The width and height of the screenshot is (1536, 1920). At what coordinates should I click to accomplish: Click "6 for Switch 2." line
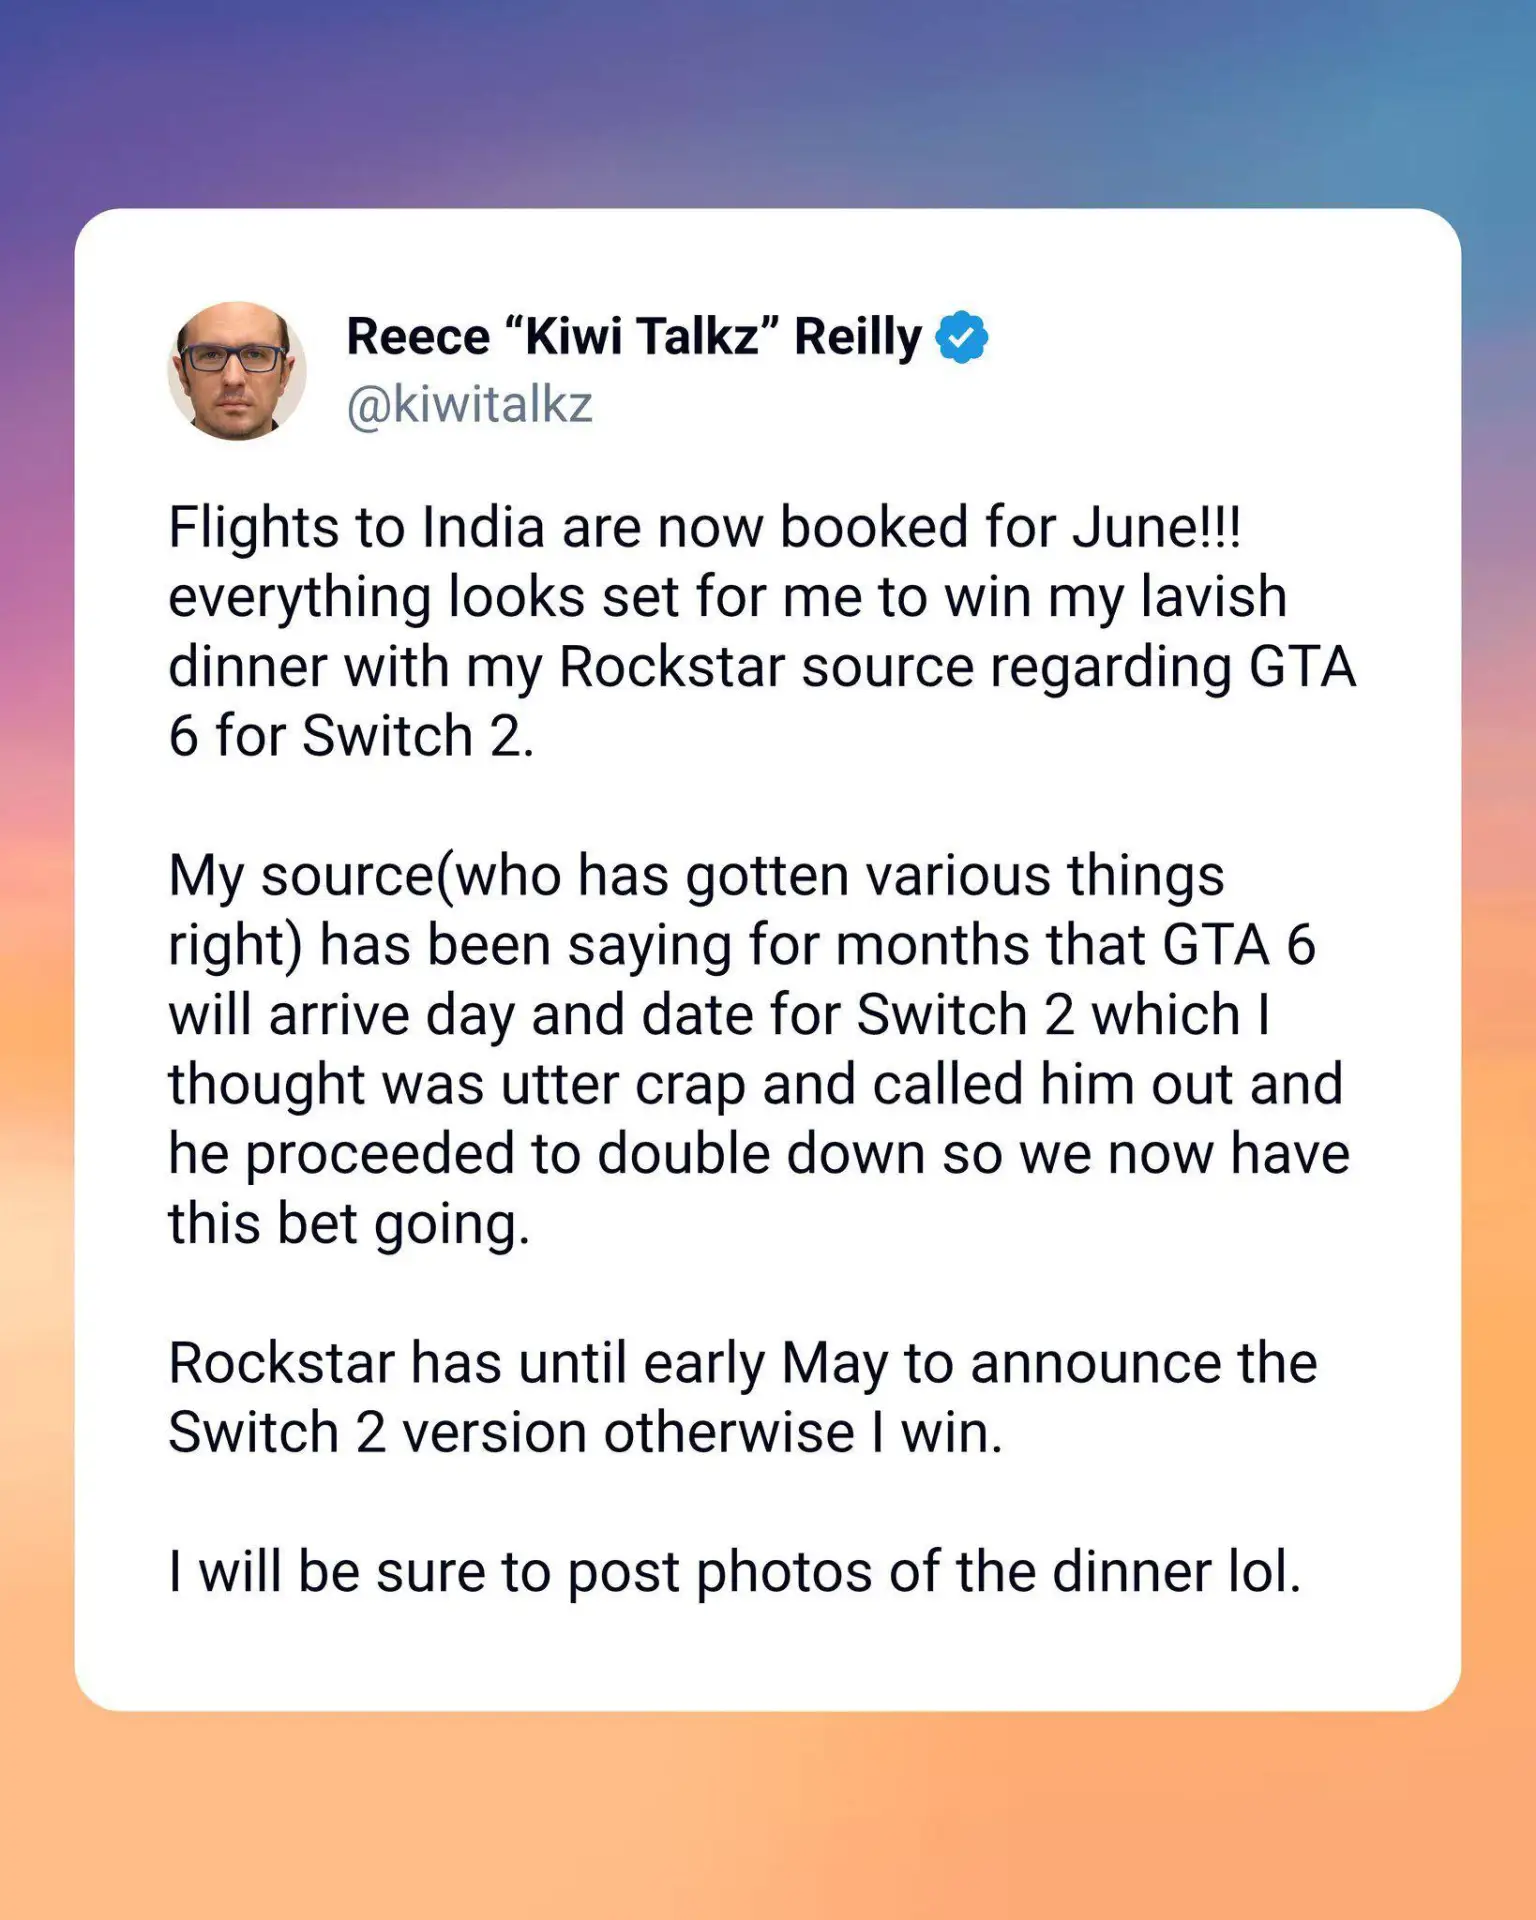click(x=351, y=737)
